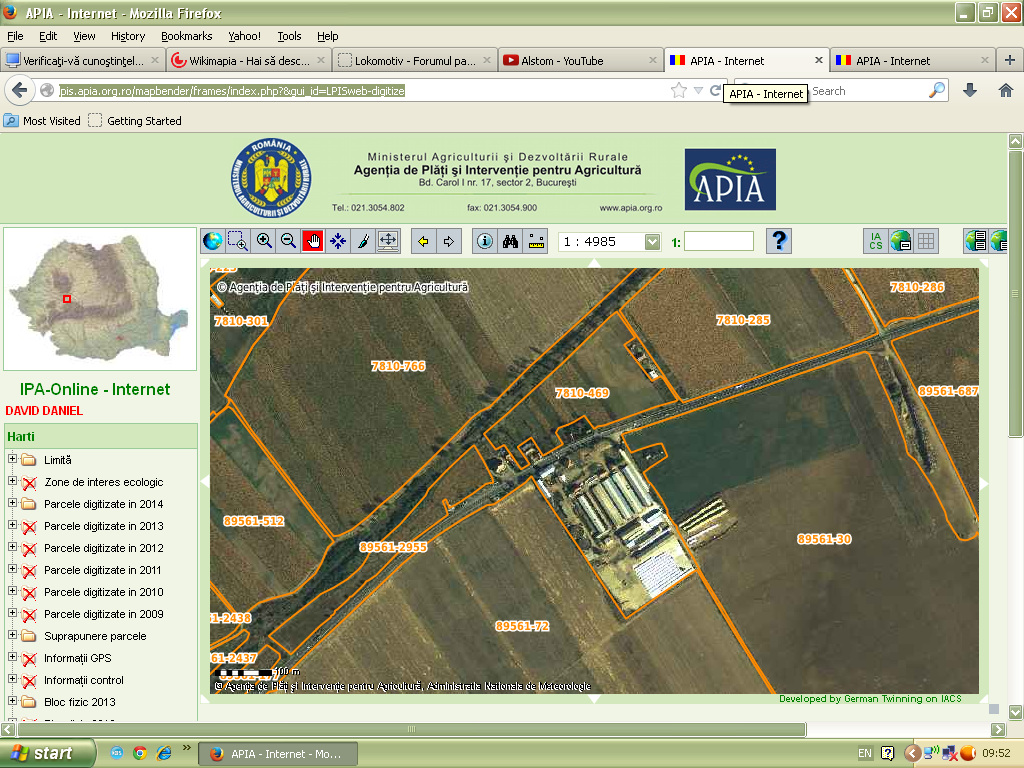Image resolution: width=1024 pixels, height=768 pixels.
Task: Toggle Parcele digitizate in 2009 layer
Action: click(29, 615)
